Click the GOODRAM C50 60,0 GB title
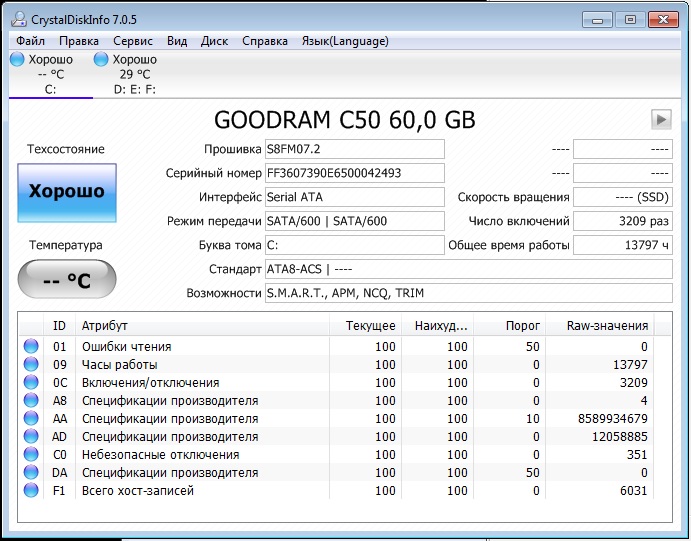 pos(345,120)
